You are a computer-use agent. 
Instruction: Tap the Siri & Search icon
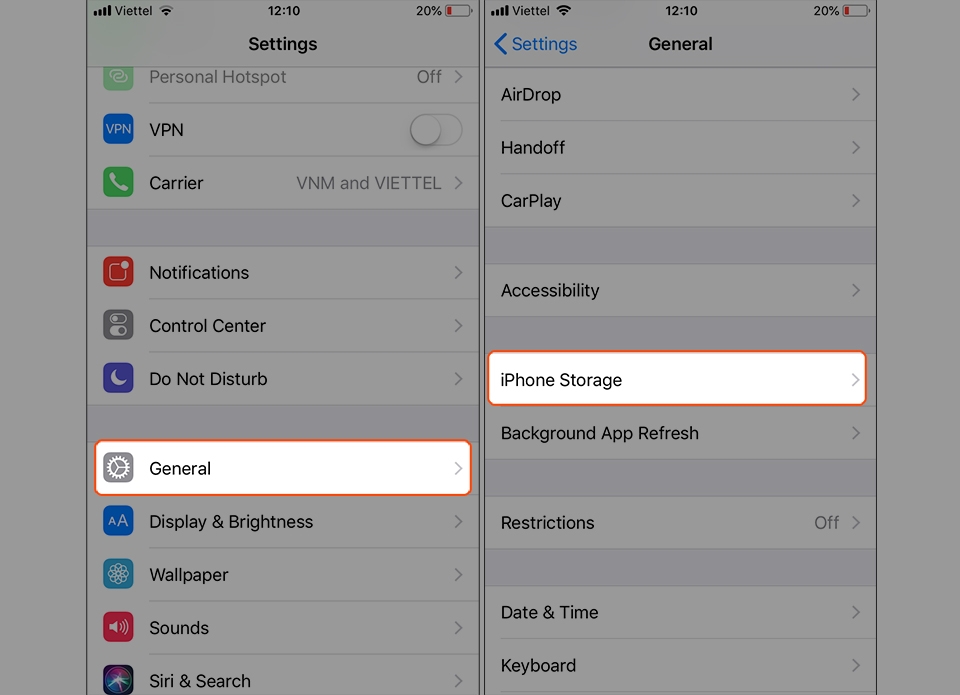pos(118,680)
